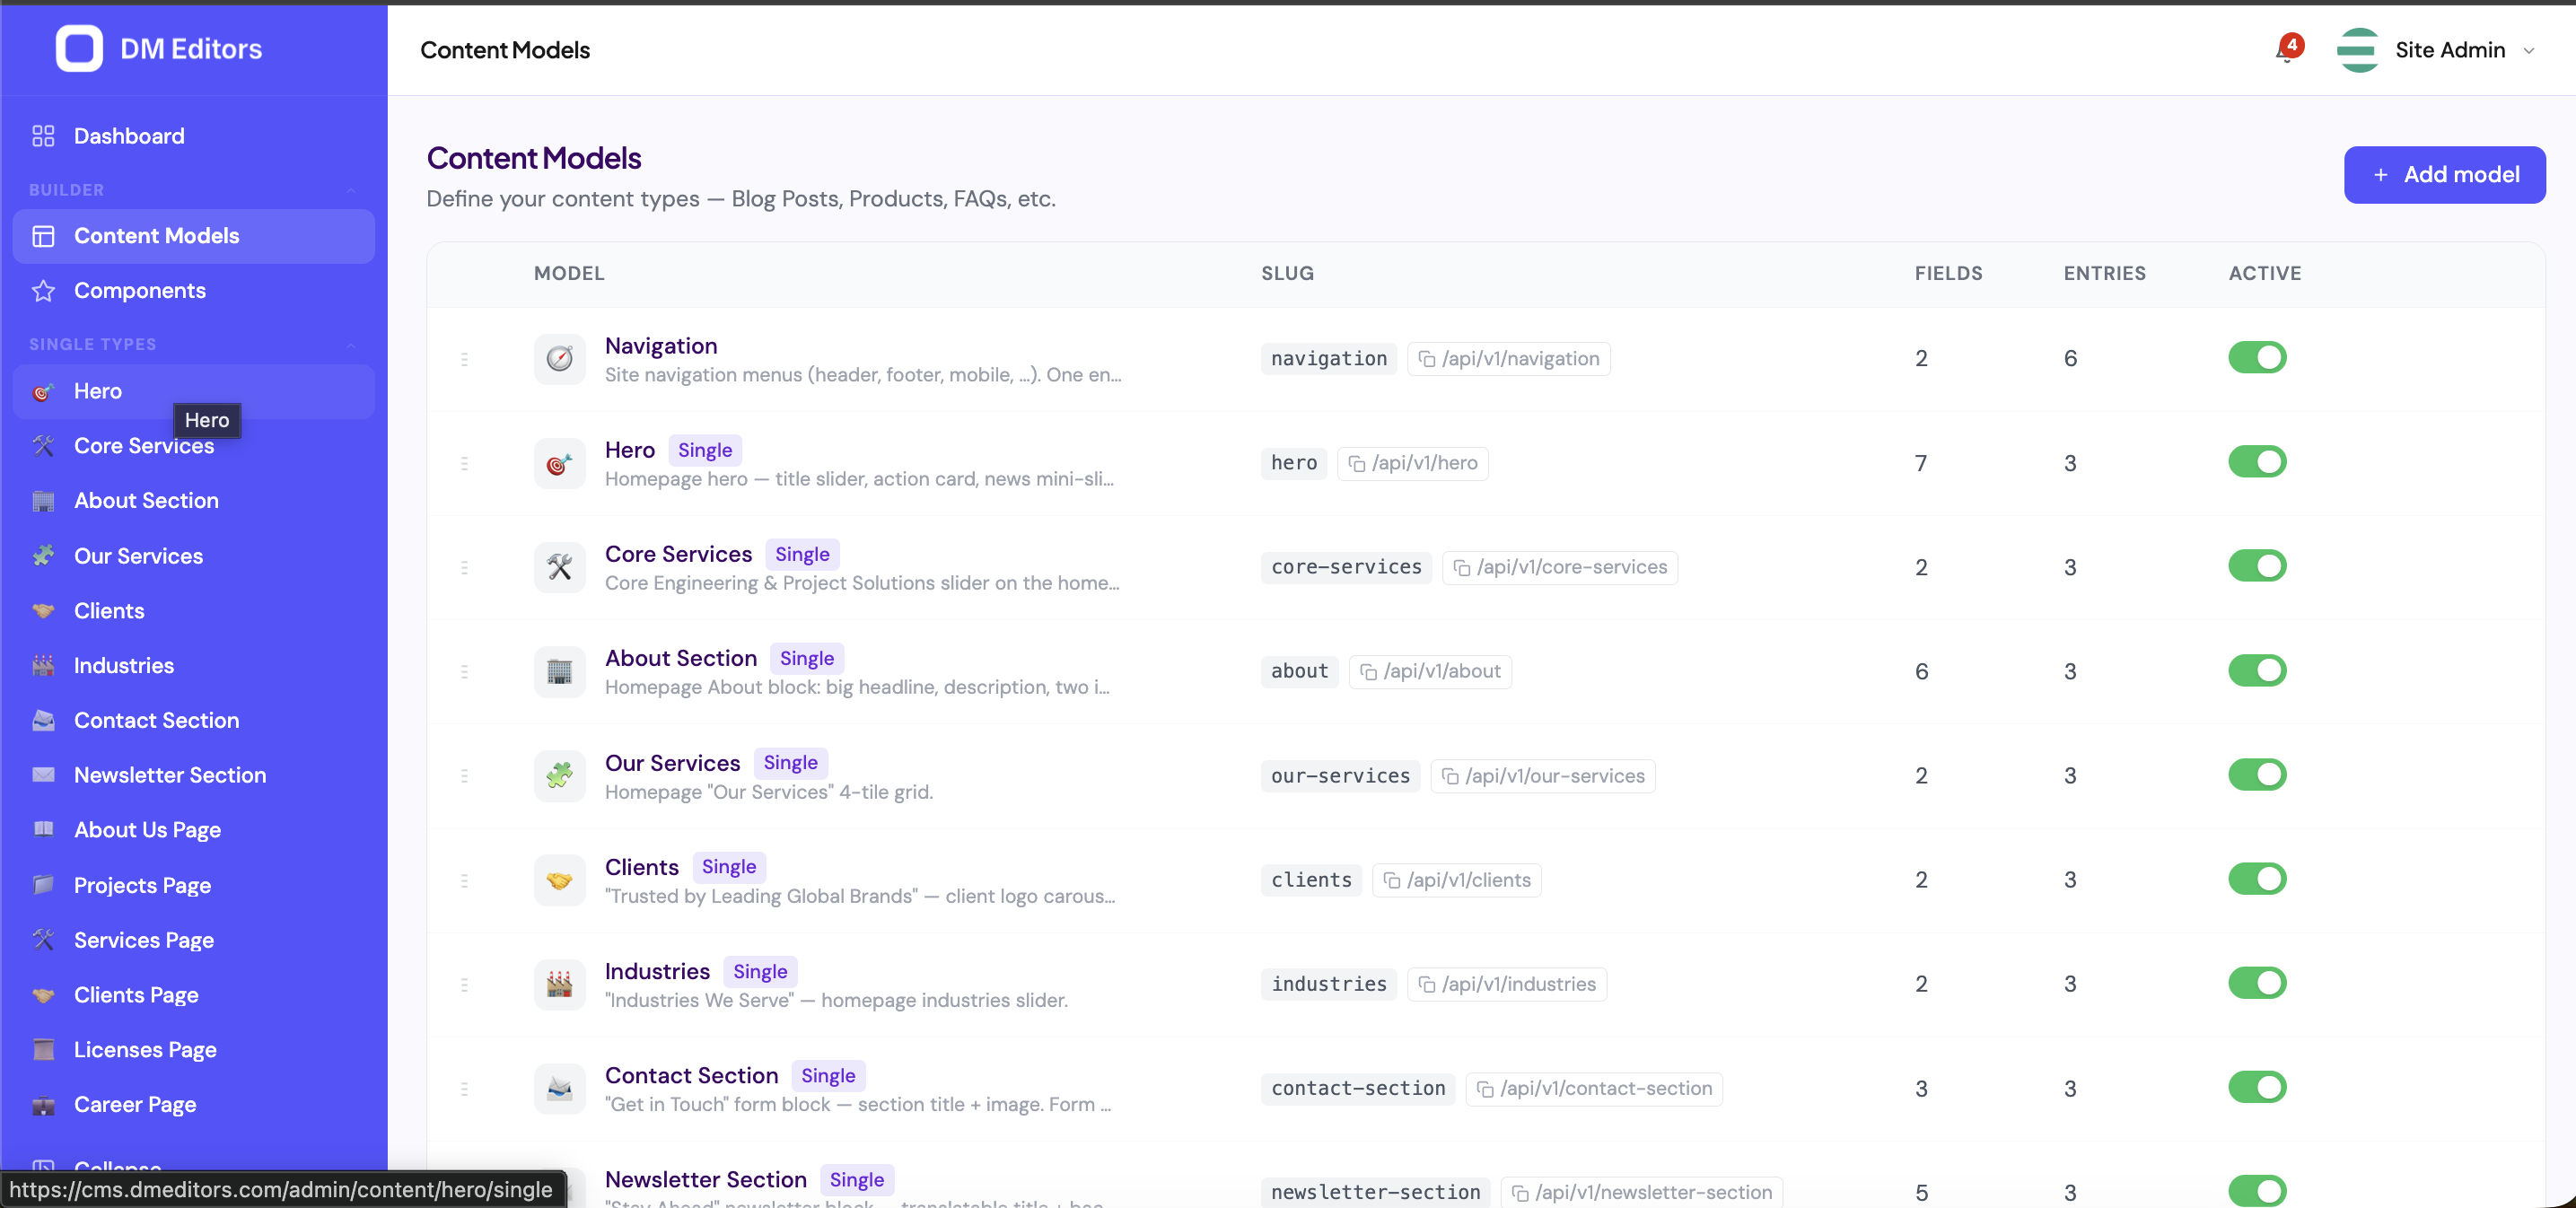Click the Navigation compass icon in table
Viewport: 2576px width, 1208px height.
point(559,359)
